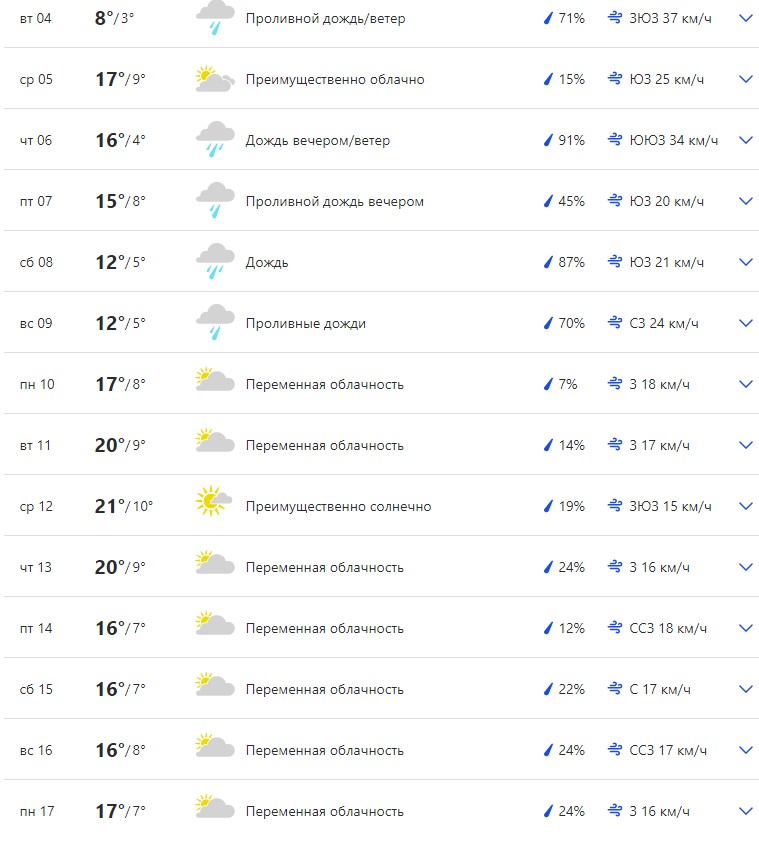Viewport: 759px width, 841px height.
Task: Click the wind icon beside ЮЮЗ 34 км/ч
Action: coord(616,140)
